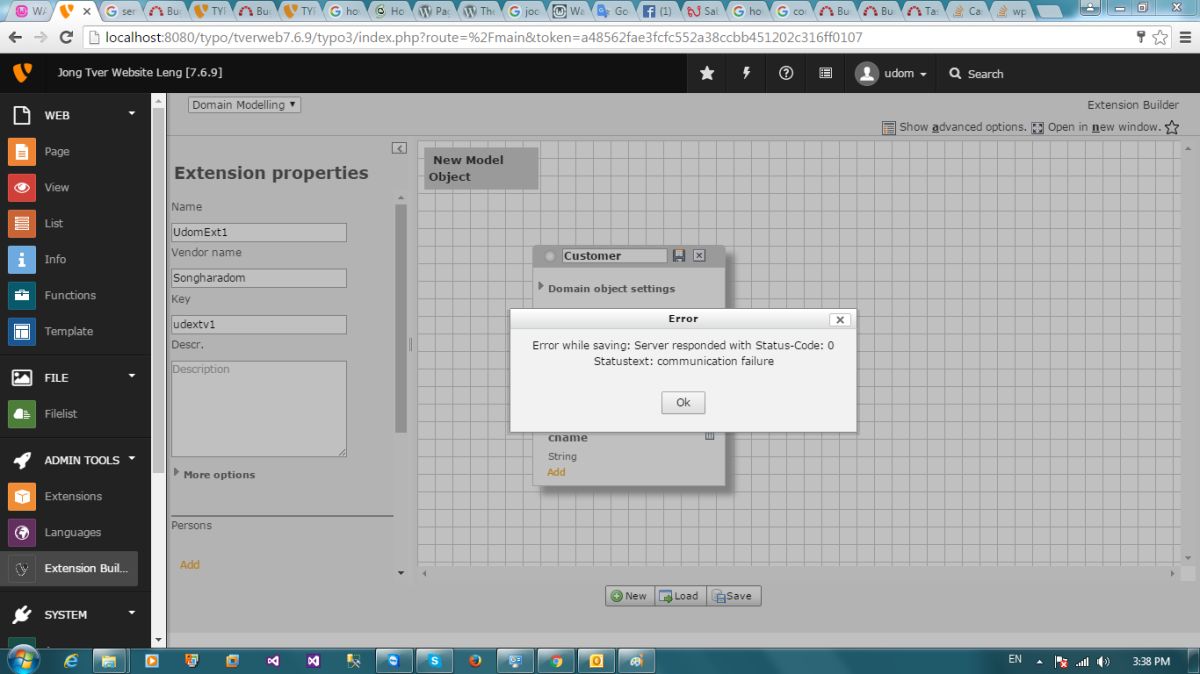Click the Vendor name input field
This screenshot has width=1200, height=674.
259,278
